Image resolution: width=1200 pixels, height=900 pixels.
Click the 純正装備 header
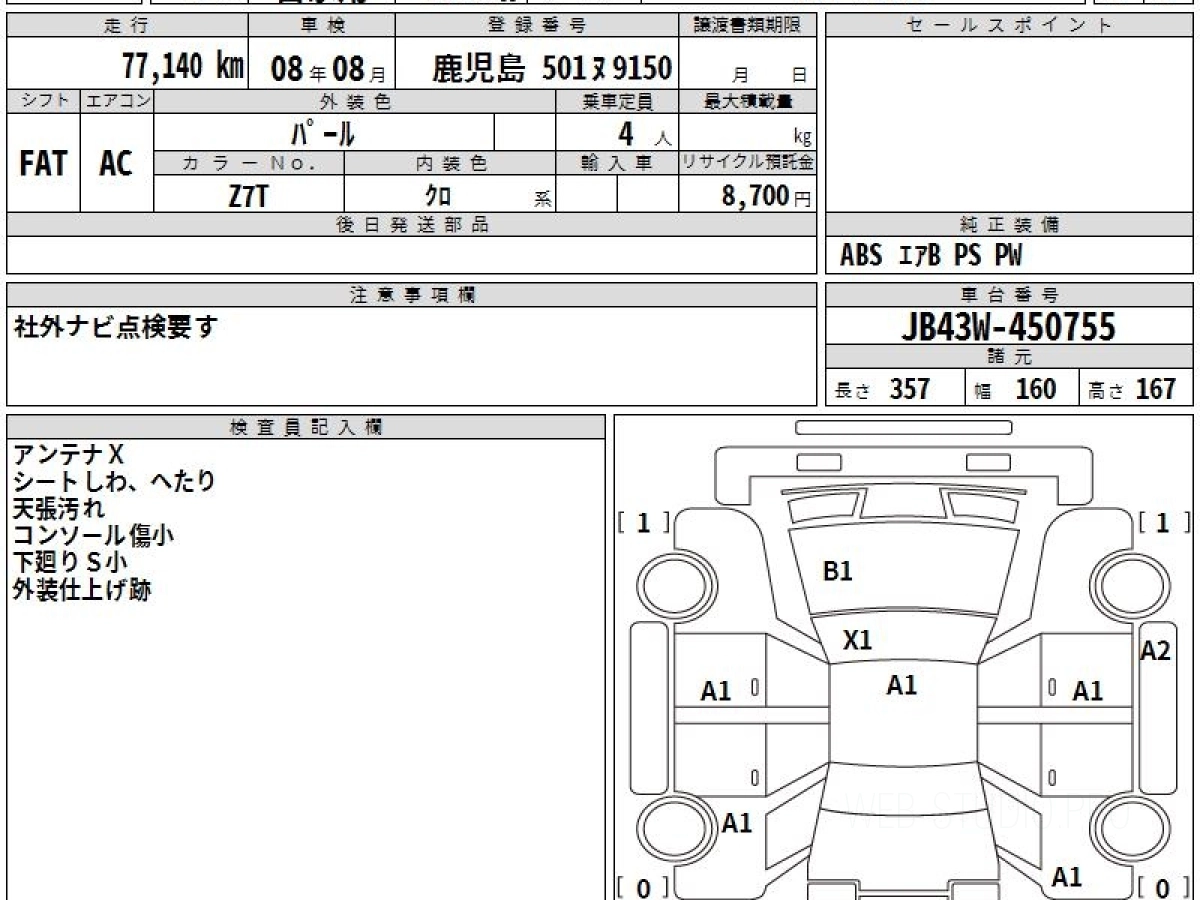(1010, 225)
